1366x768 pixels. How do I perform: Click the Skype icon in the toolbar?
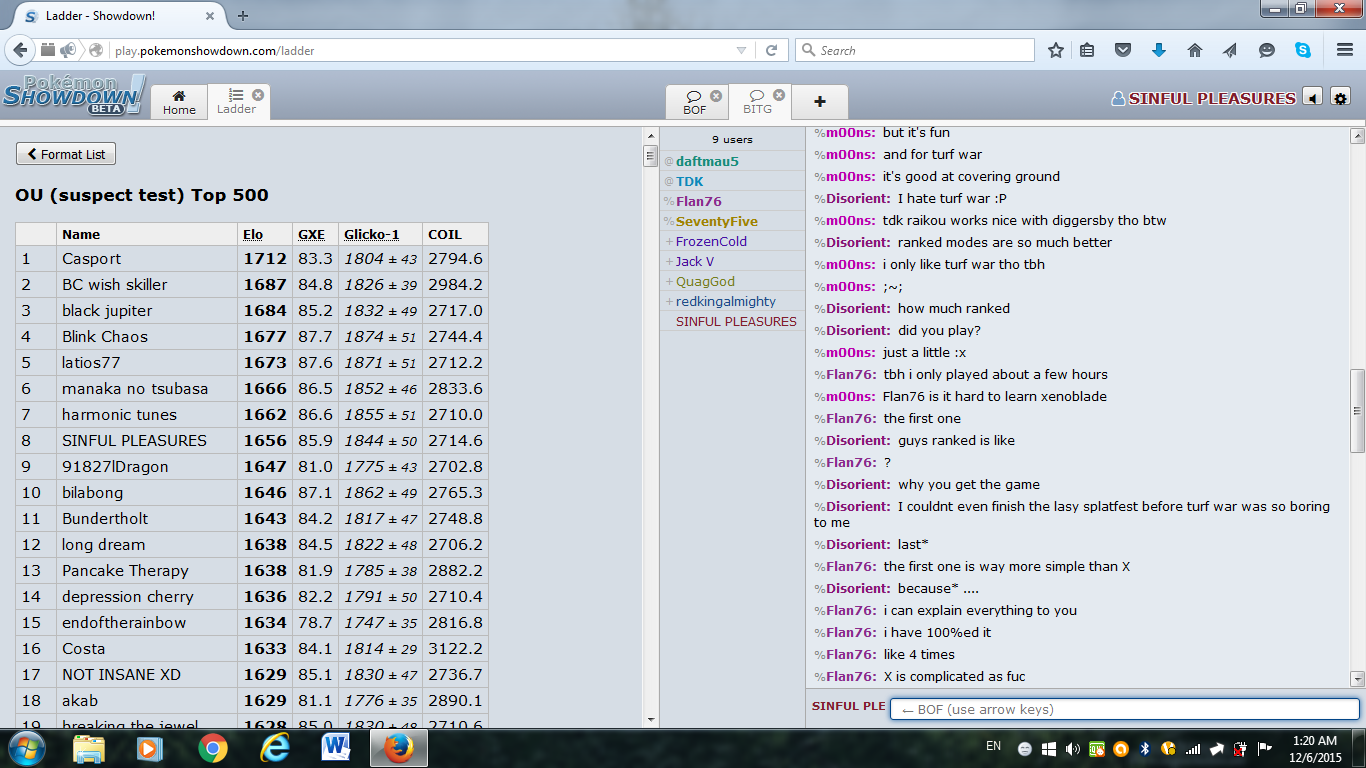coord(1303,50)
